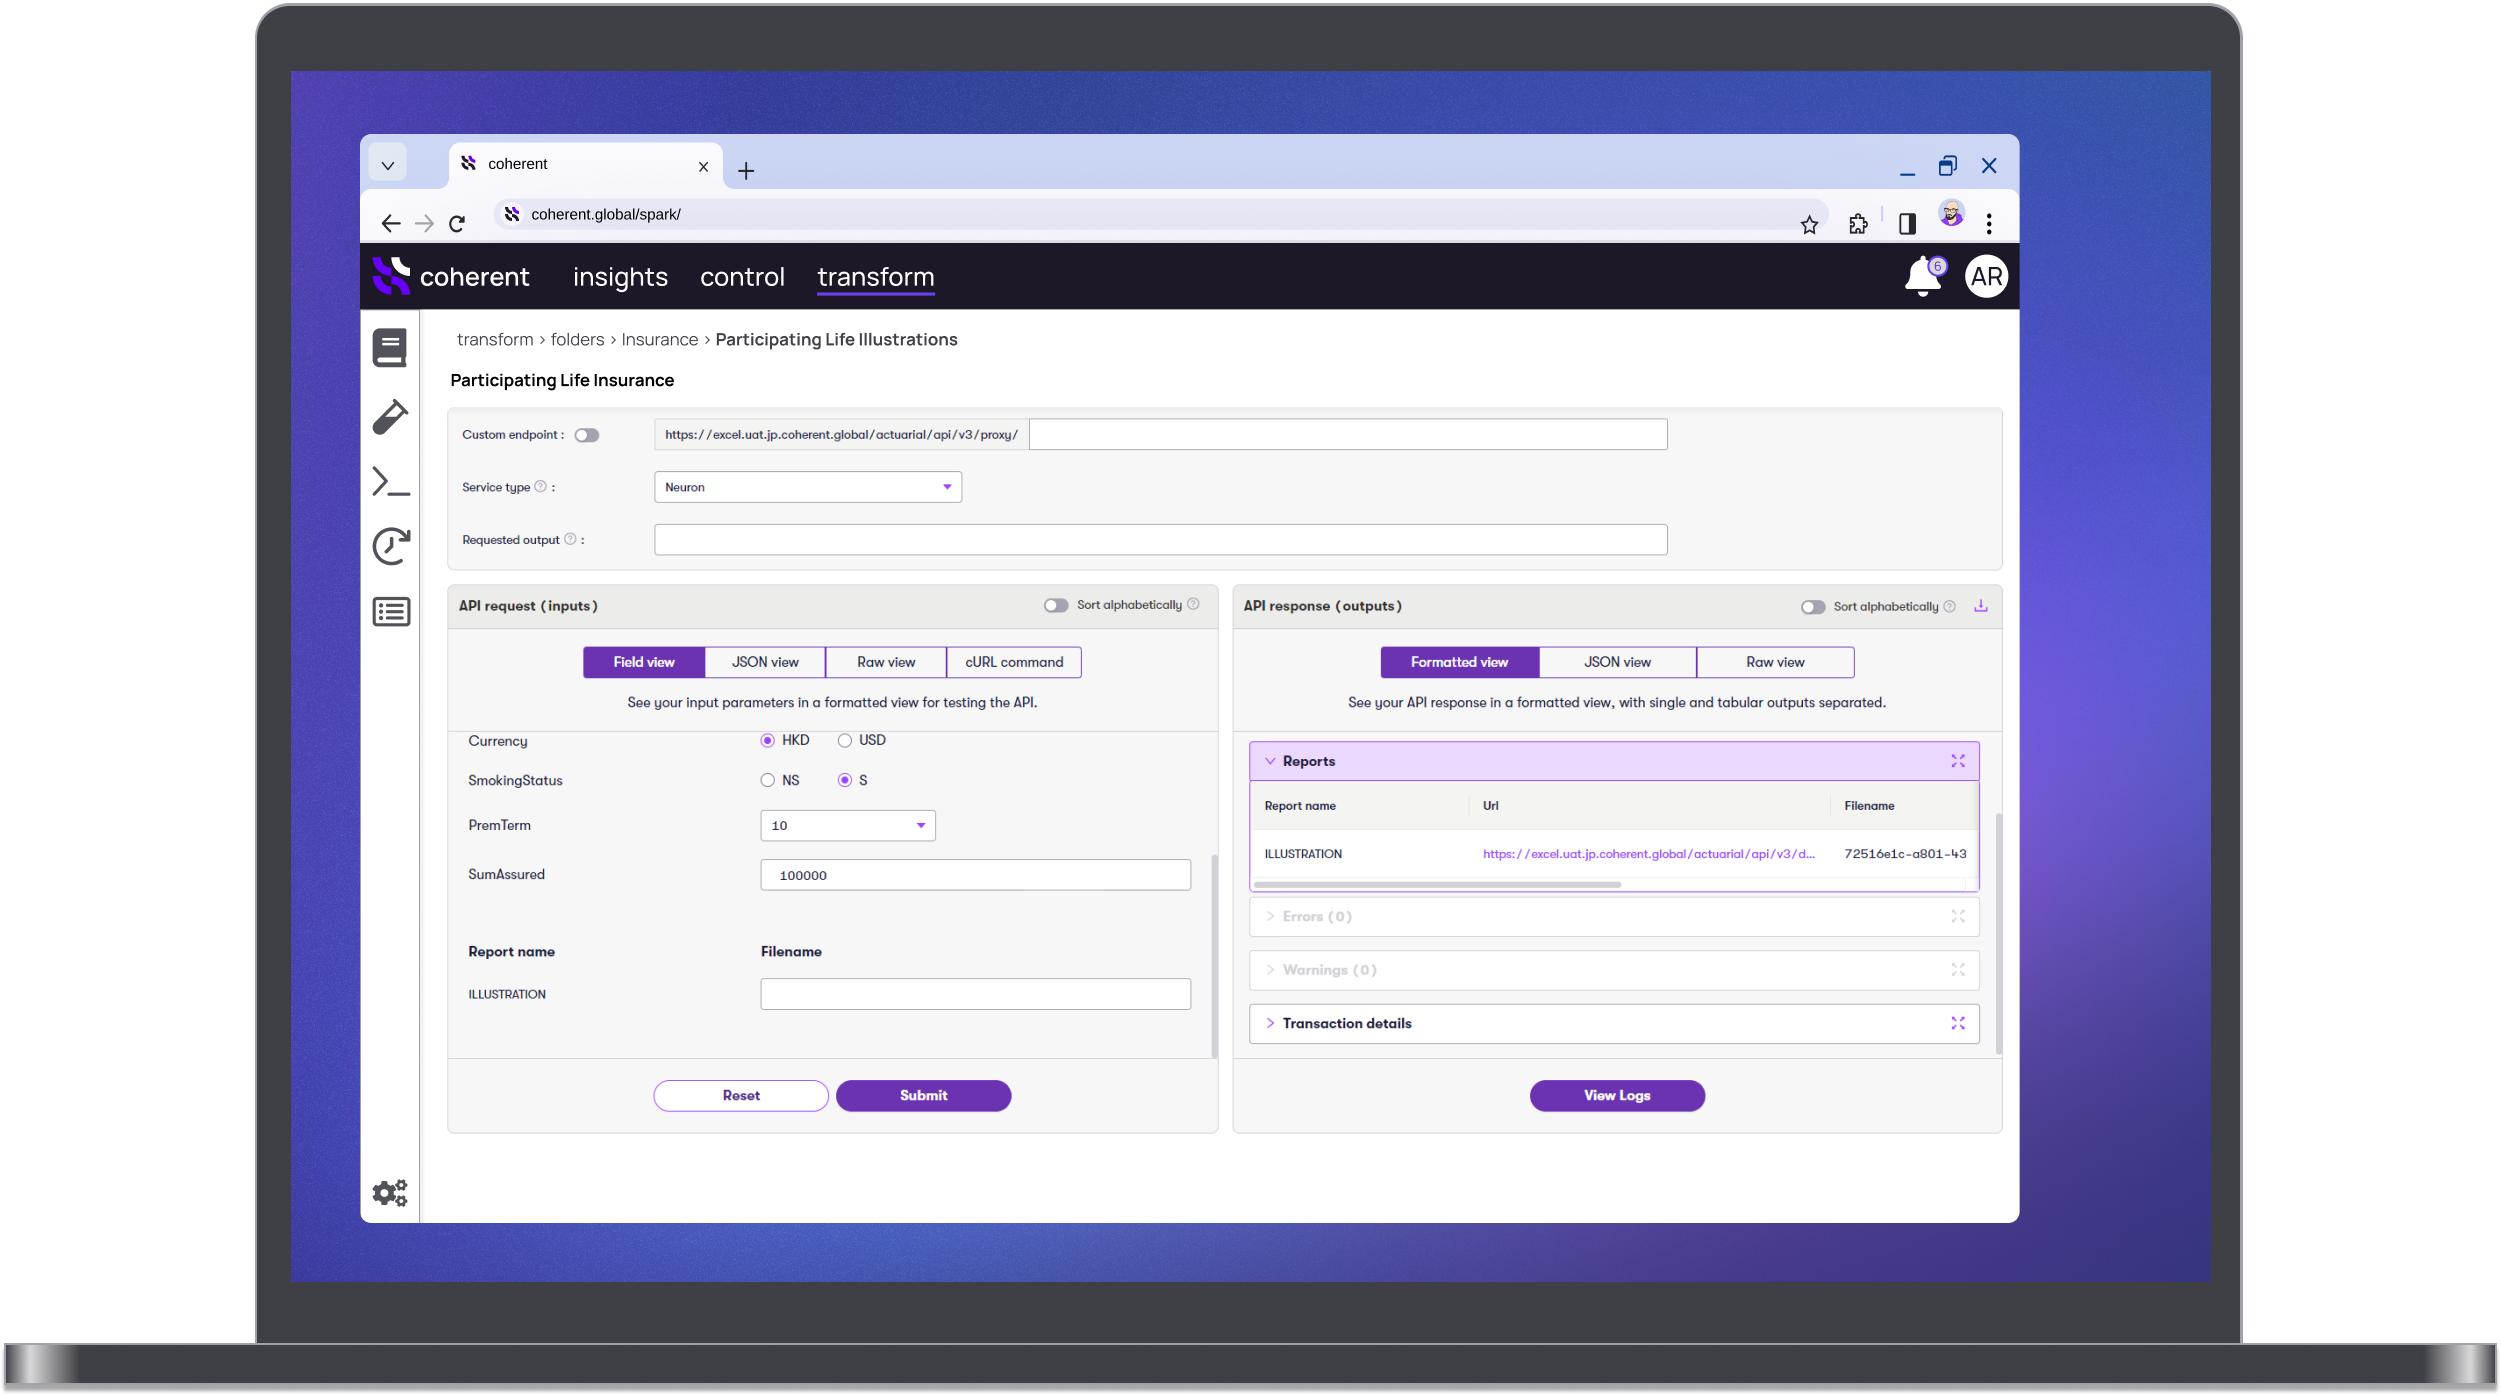Select NS smoking status option
2501x1395 pixels.
pos(767,781)
